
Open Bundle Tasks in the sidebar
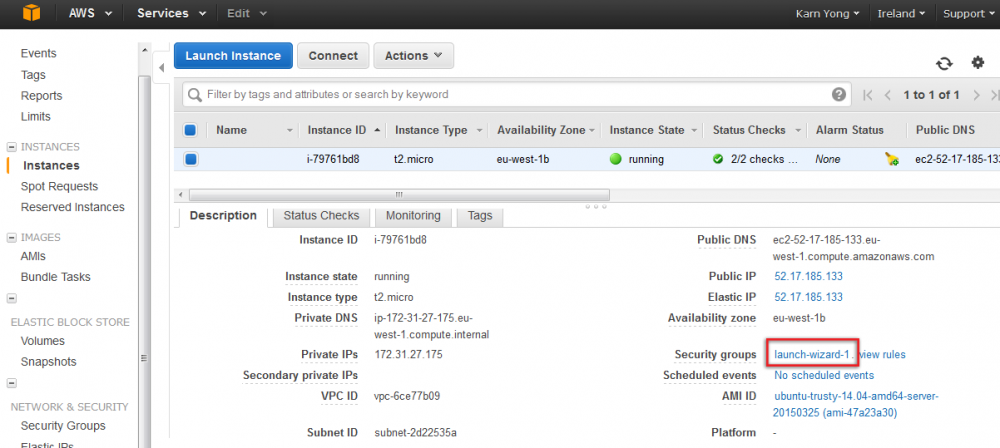tap(55, 277)
